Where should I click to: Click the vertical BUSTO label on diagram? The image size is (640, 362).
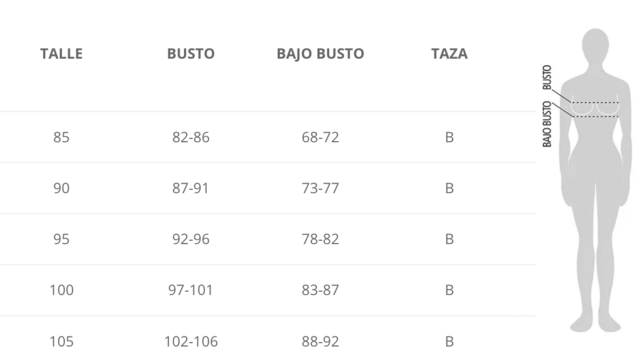tap(547, 77)
